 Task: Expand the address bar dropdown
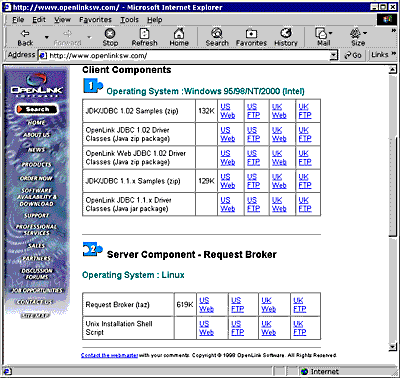click(x=334, y=55)
